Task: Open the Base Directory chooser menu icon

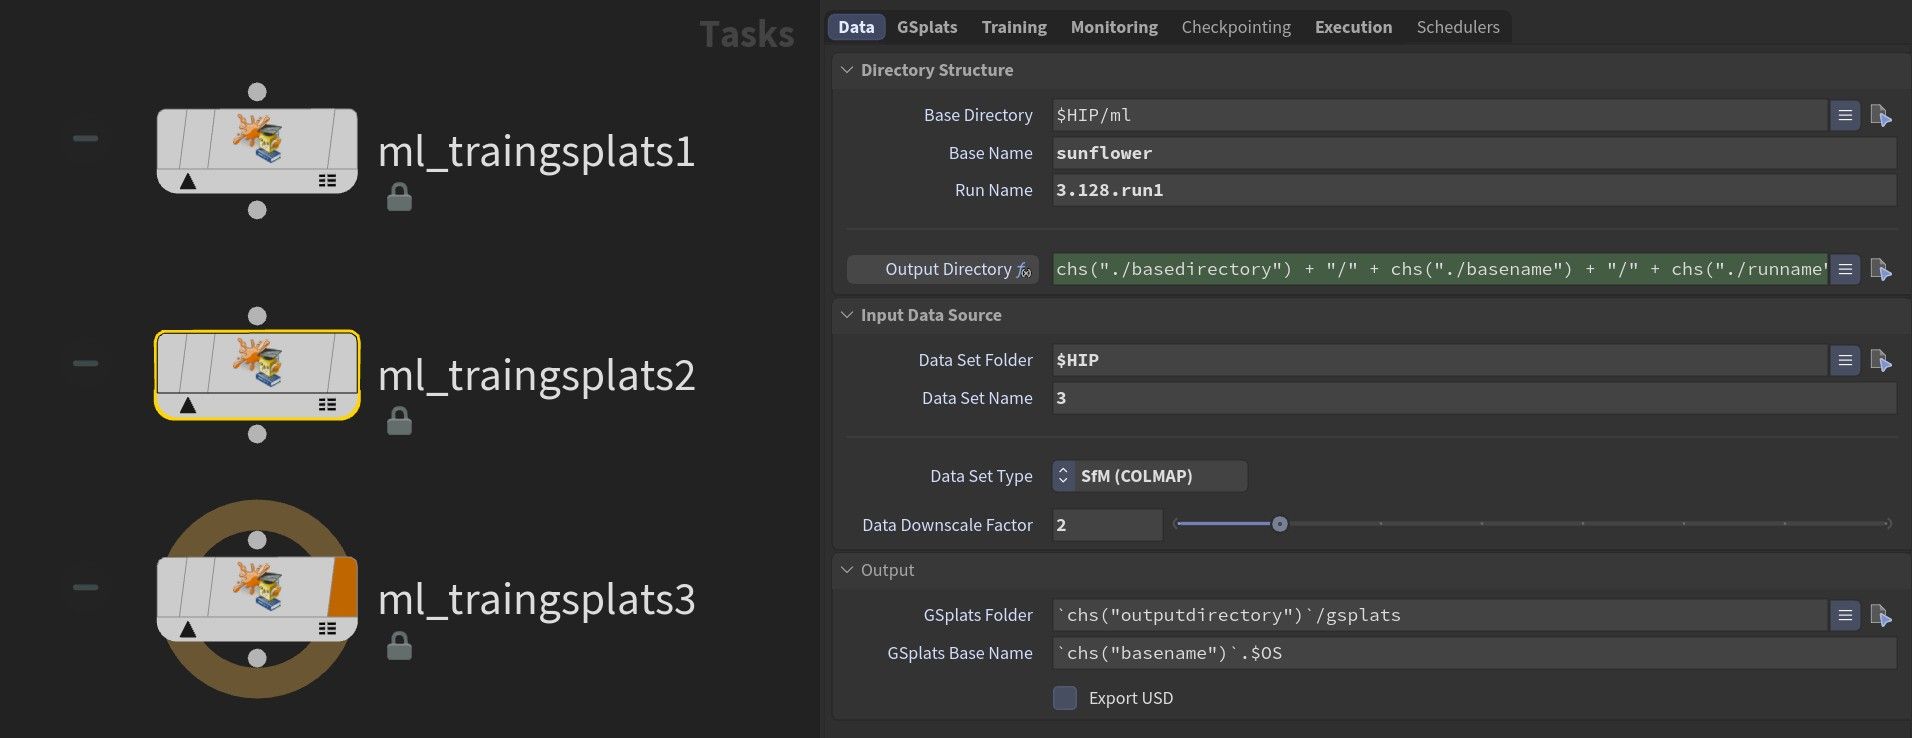Action: pos(1845,115)
